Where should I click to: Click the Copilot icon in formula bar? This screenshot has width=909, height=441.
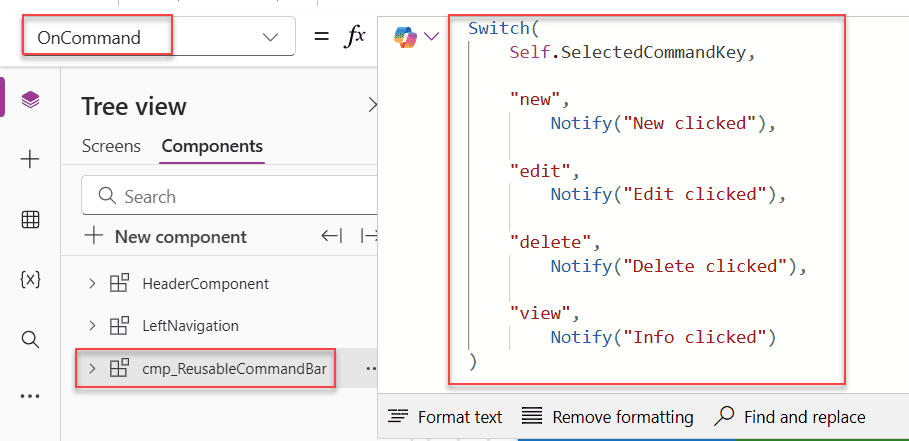click(406, 37)
